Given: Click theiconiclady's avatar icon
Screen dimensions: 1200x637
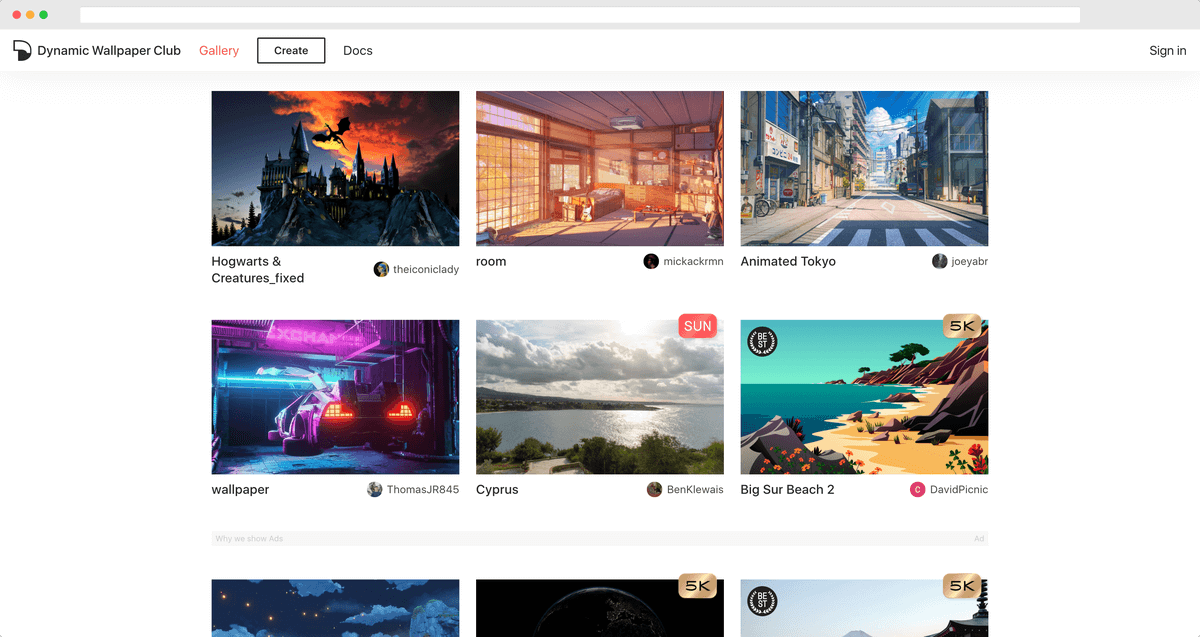Looking at the screenshot, I should point(381,269).
